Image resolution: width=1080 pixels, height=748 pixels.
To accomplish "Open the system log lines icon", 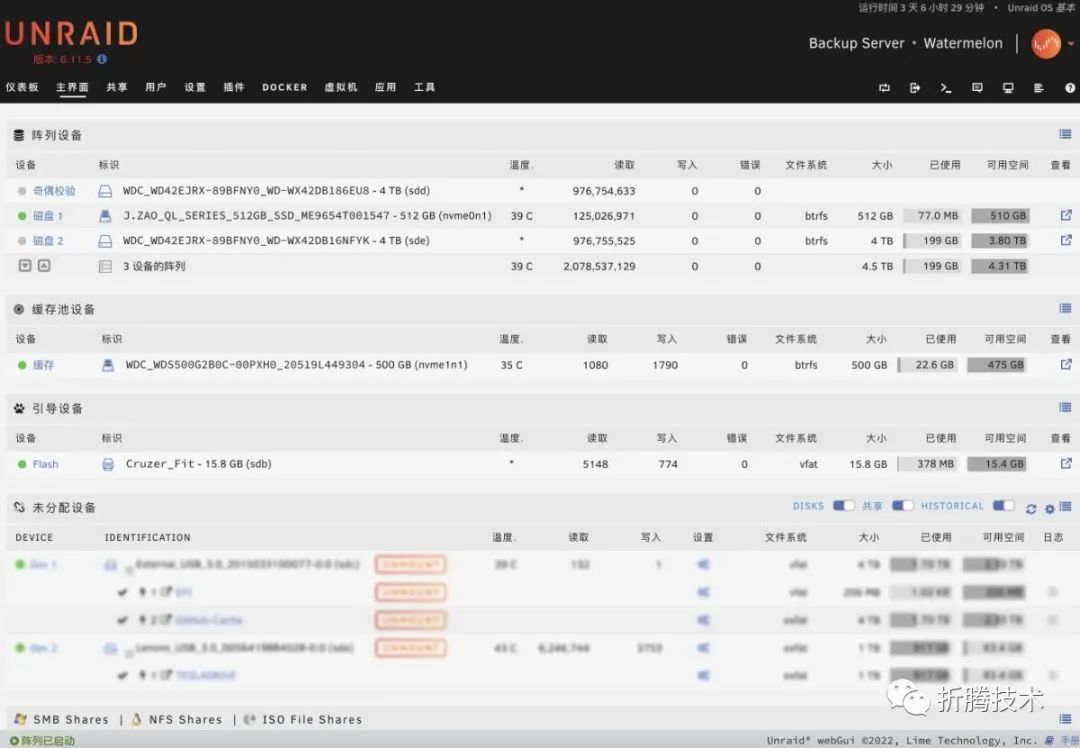I will (x=1039, y=87).
